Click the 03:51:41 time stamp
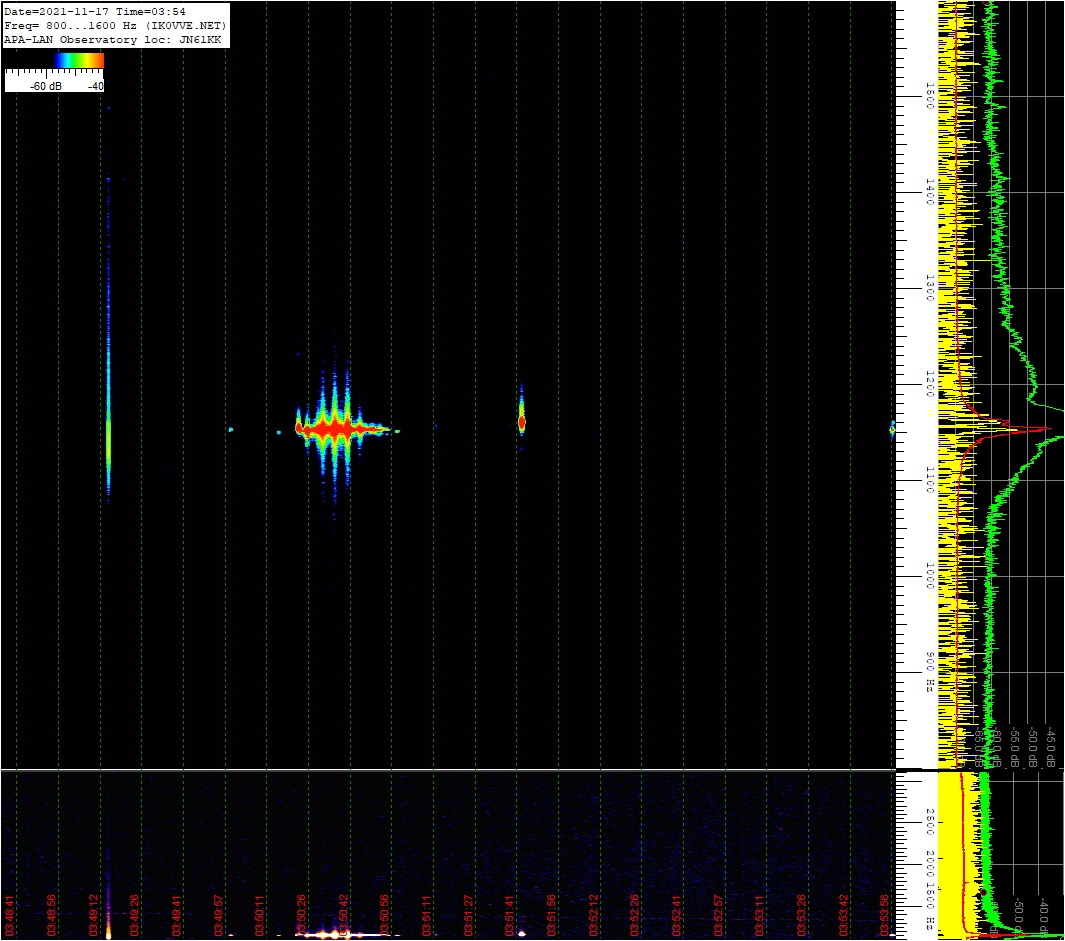 [509, 915]
